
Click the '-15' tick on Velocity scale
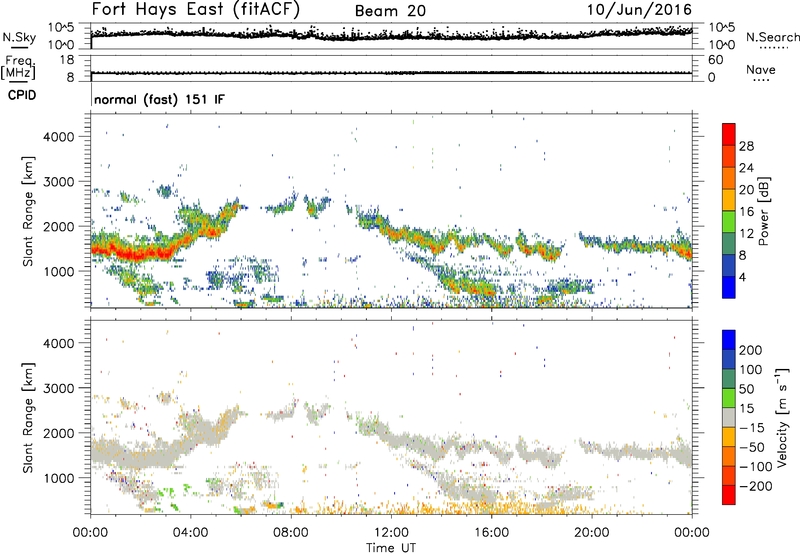[x=752, y=428]
